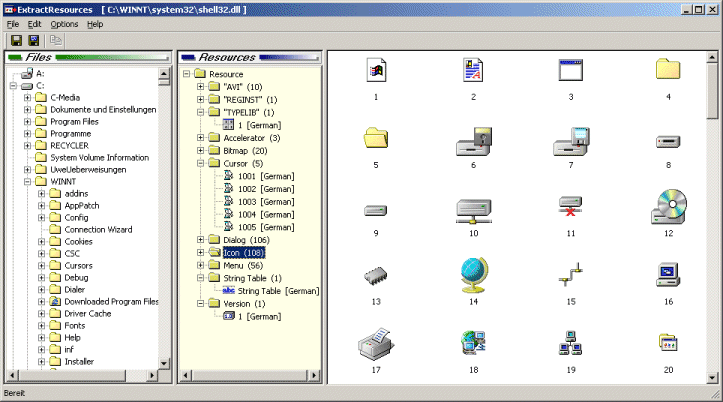
Task: Expand the "REGINST" (1) resource node
Action: 200,100
